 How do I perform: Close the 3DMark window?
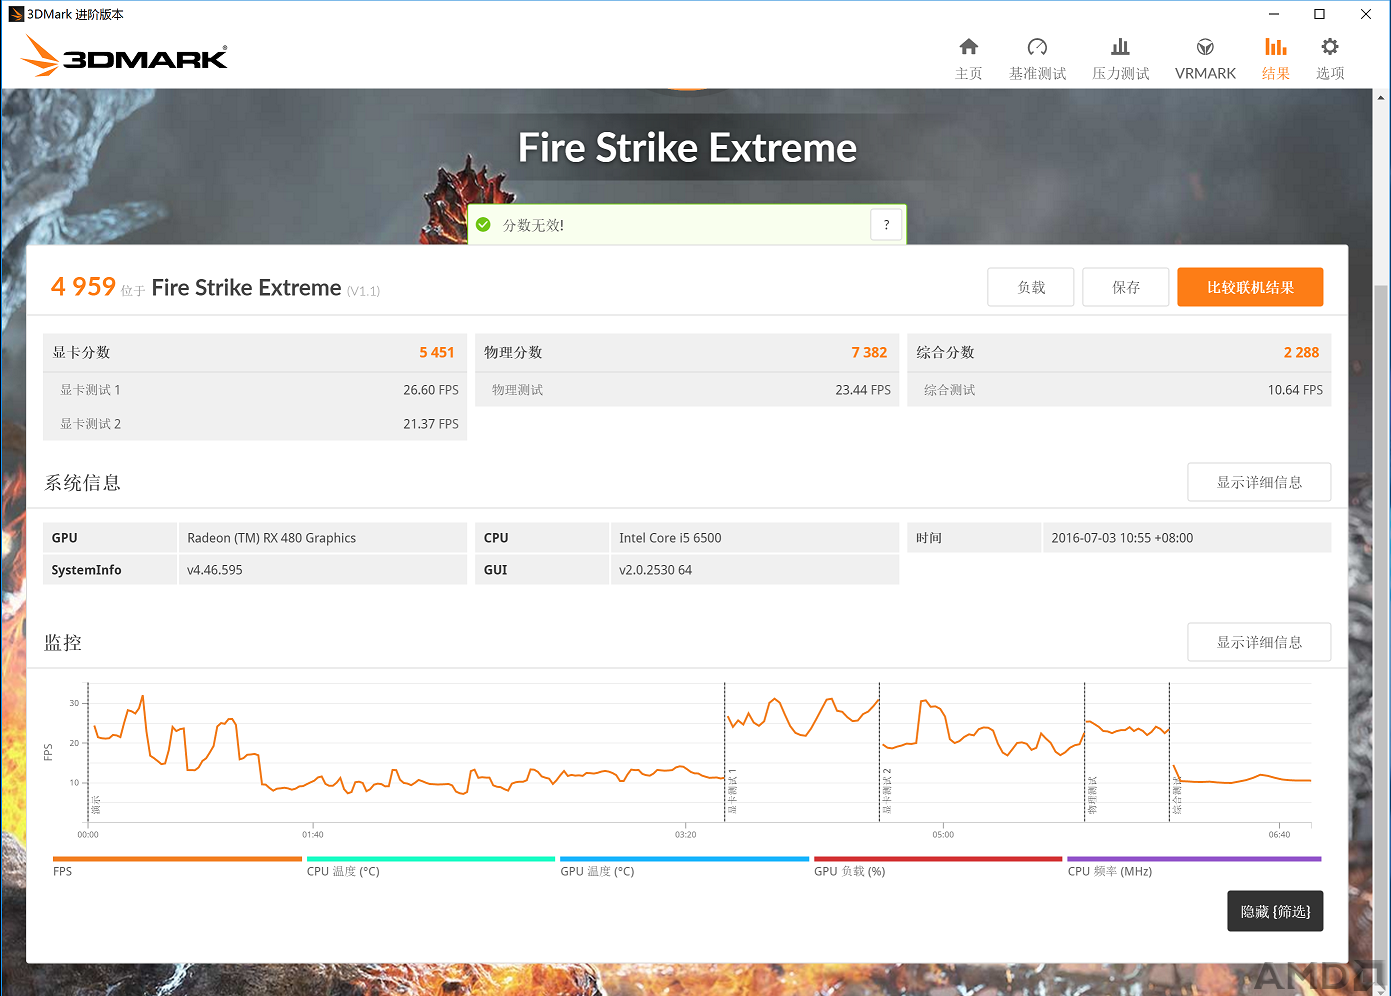click(x=1365, y=14)
